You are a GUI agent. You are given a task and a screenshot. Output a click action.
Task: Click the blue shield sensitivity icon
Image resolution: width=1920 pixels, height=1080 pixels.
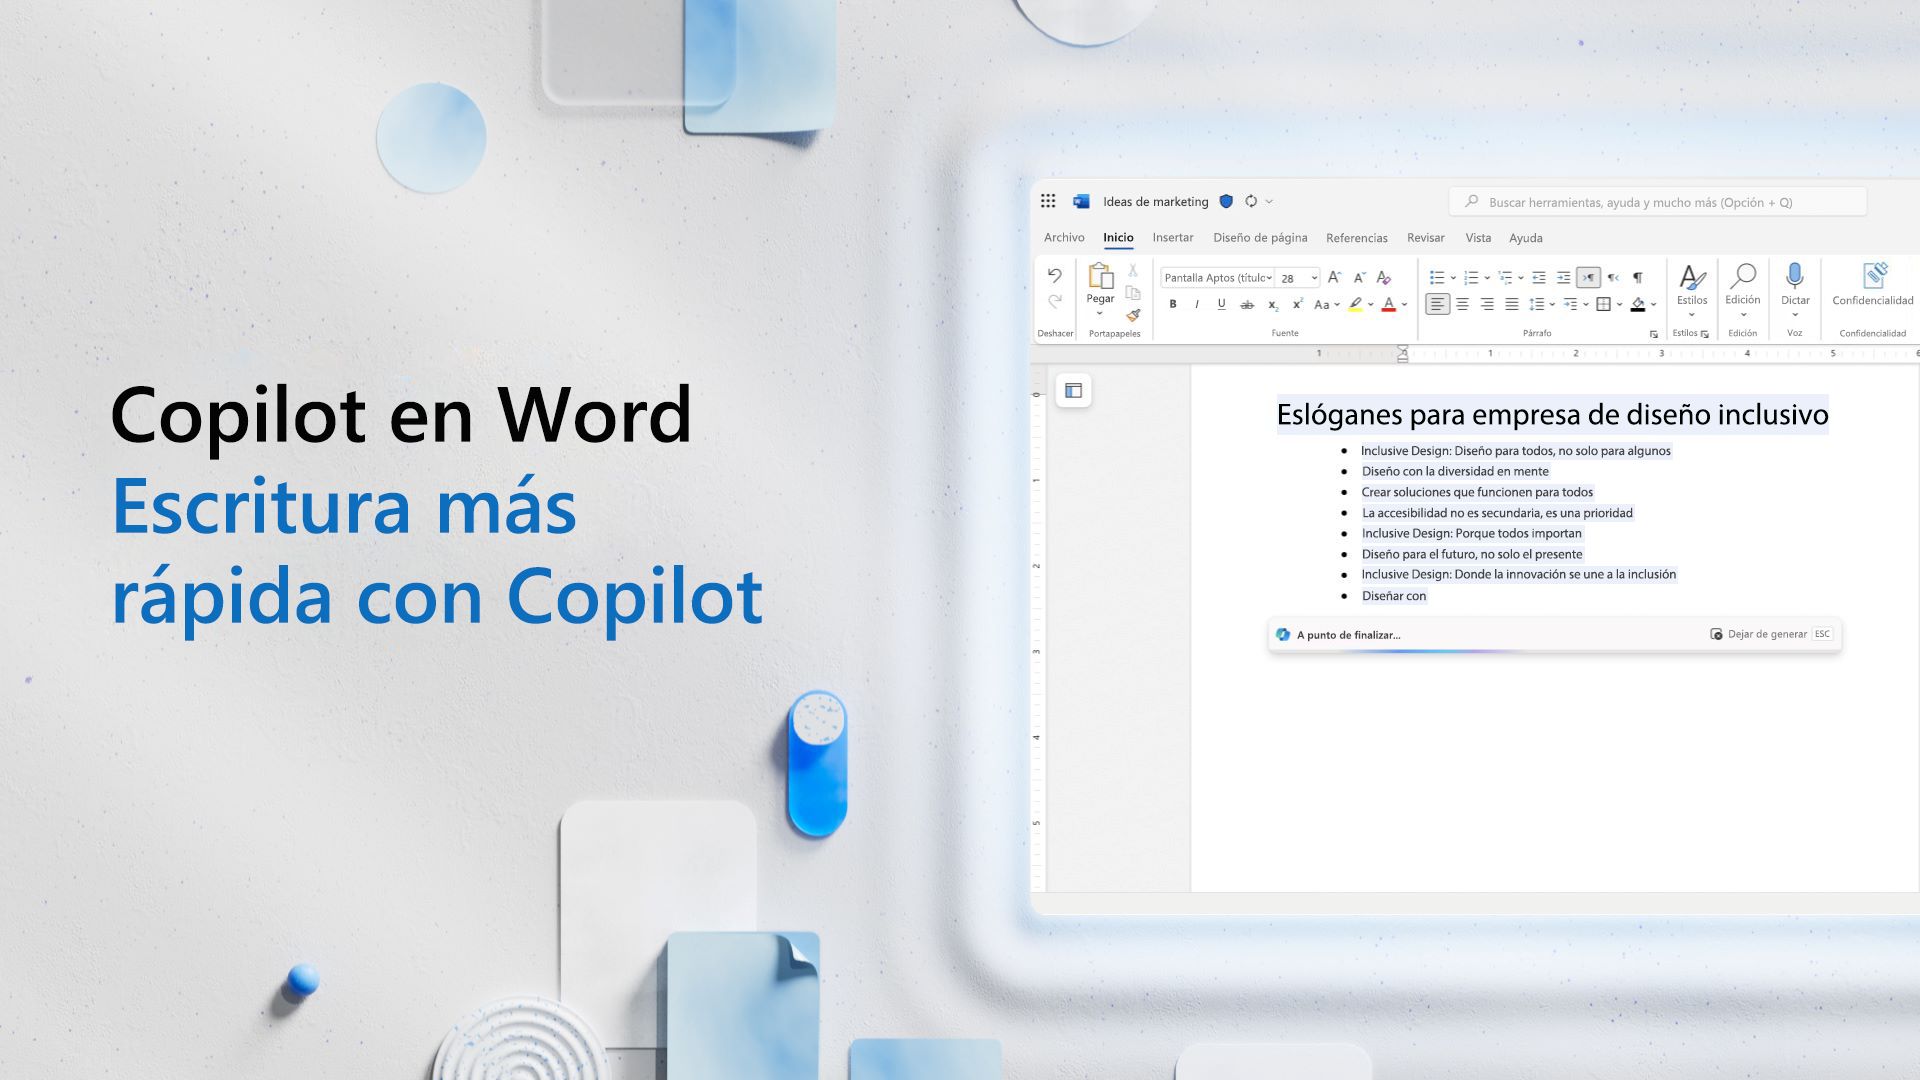coord(1226,201)
